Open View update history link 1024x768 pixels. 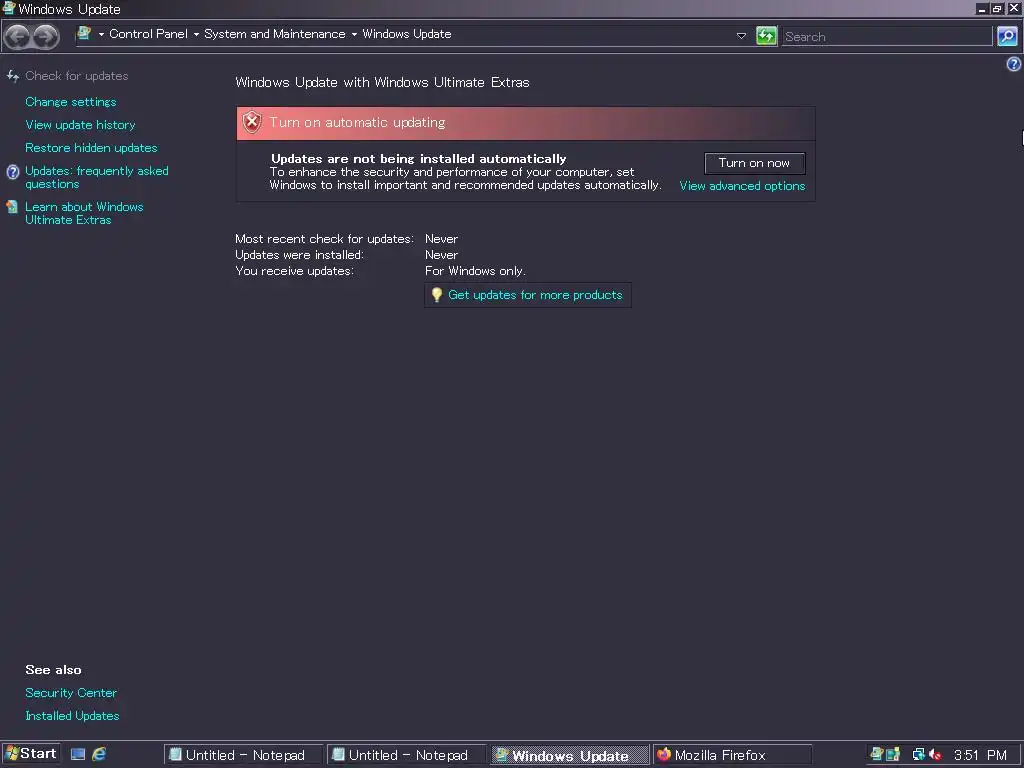coord(80,125)
